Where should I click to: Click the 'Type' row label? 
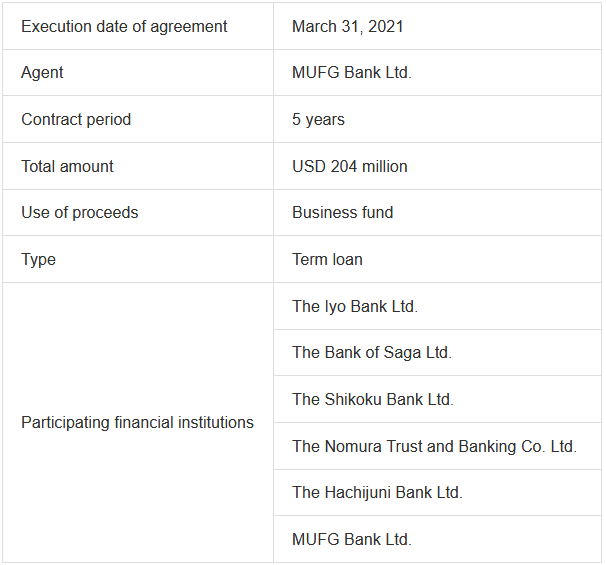coord(38,259)
